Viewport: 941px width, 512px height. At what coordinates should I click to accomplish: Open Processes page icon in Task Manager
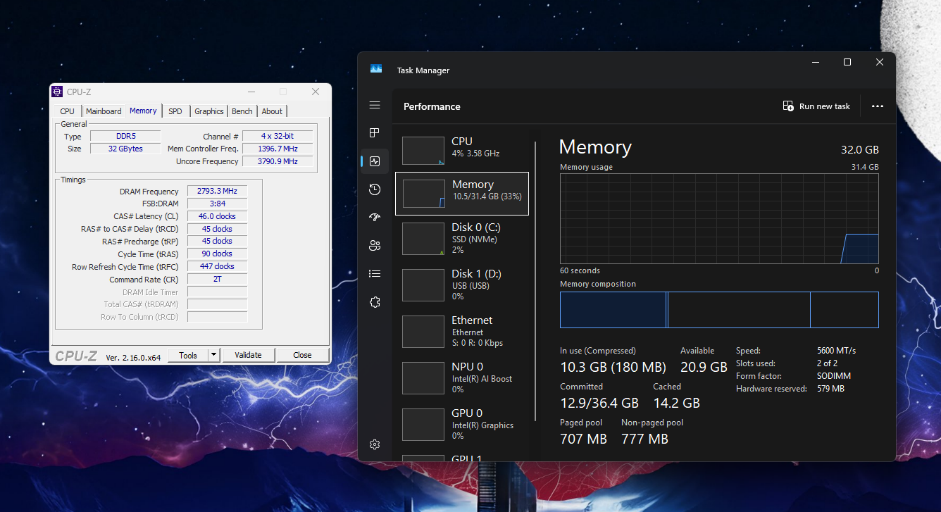(x=374, y=133)
